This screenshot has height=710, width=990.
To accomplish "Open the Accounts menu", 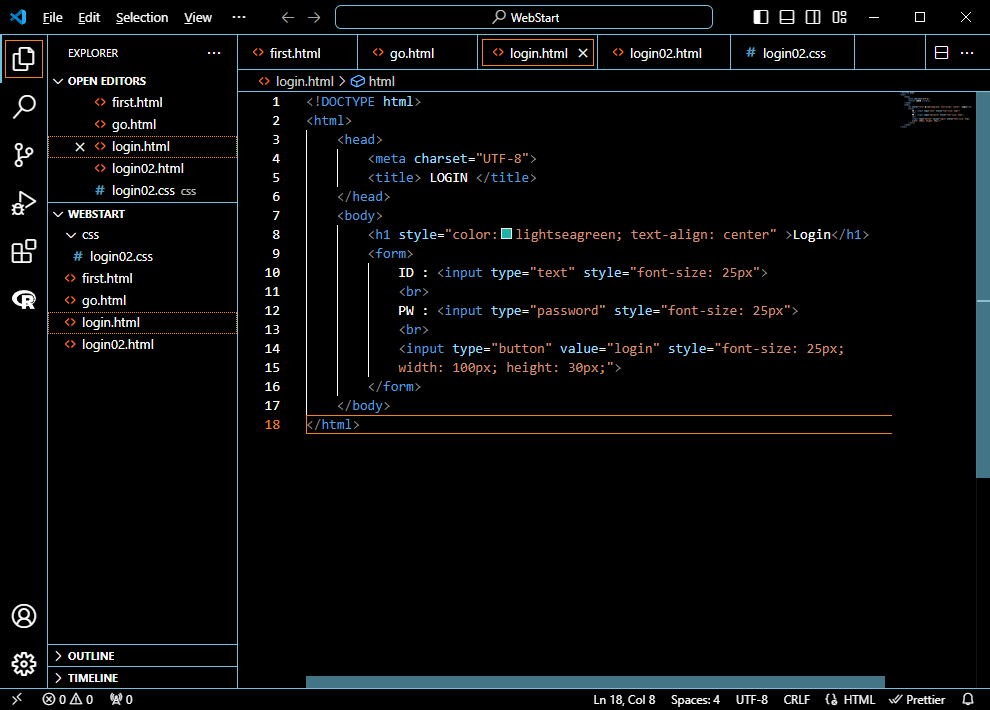I will 24,616.
